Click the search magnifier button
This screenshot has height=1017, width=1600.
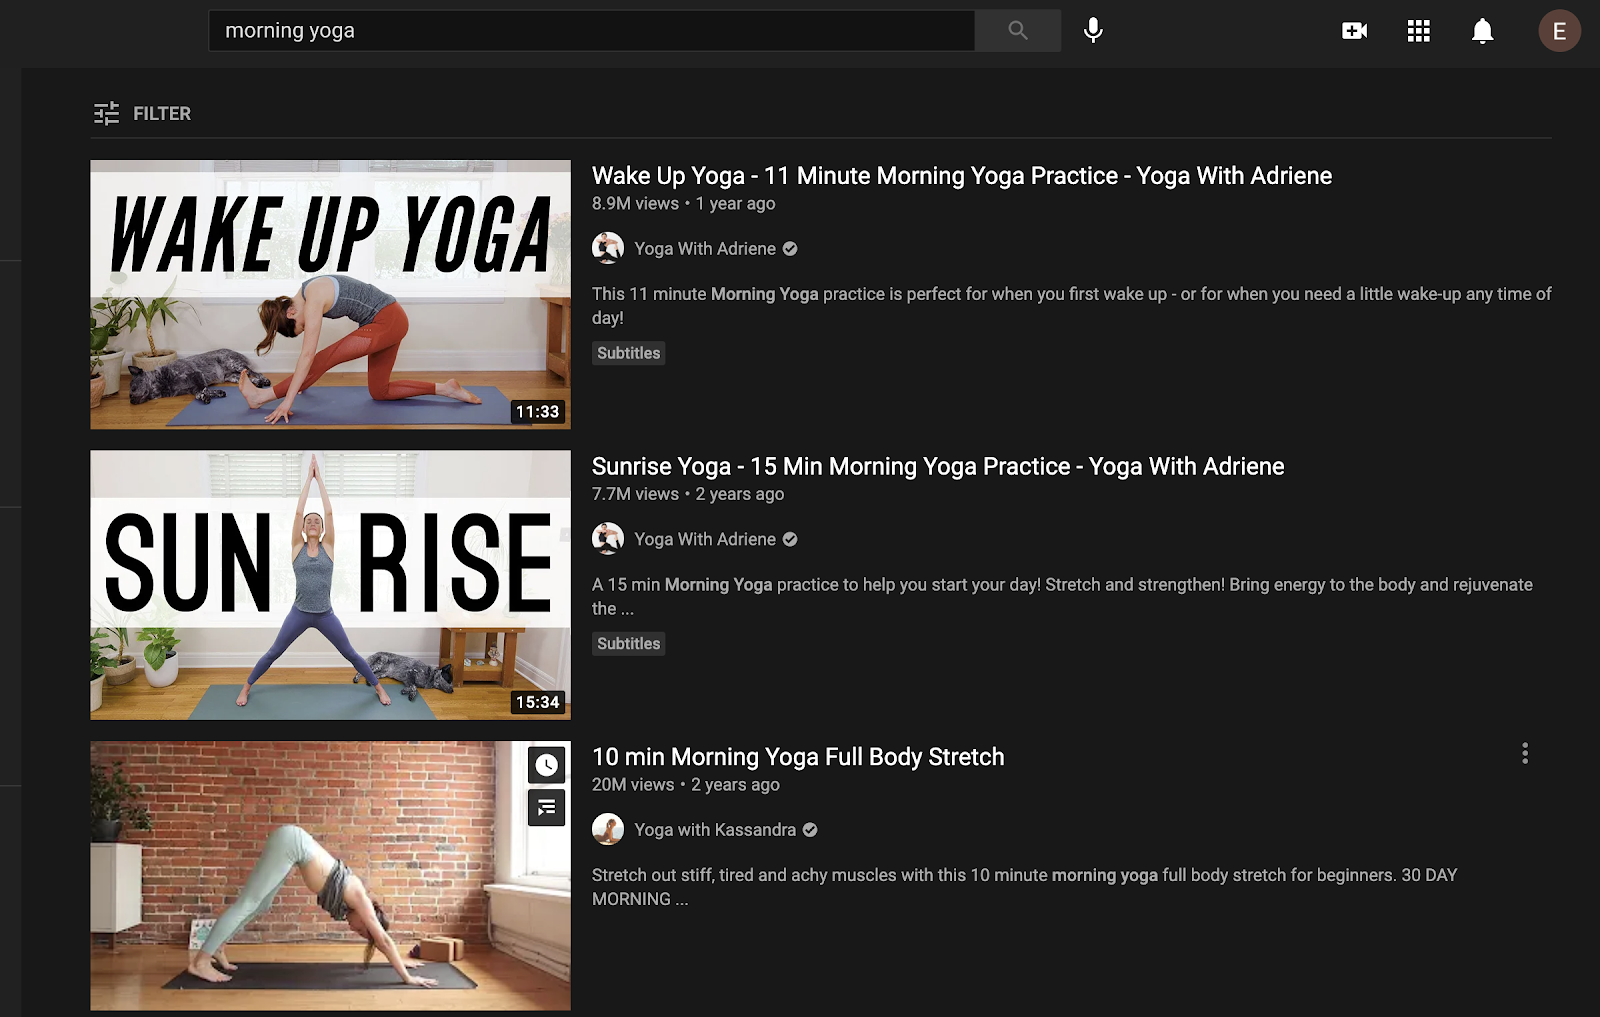pos(1018,31)
